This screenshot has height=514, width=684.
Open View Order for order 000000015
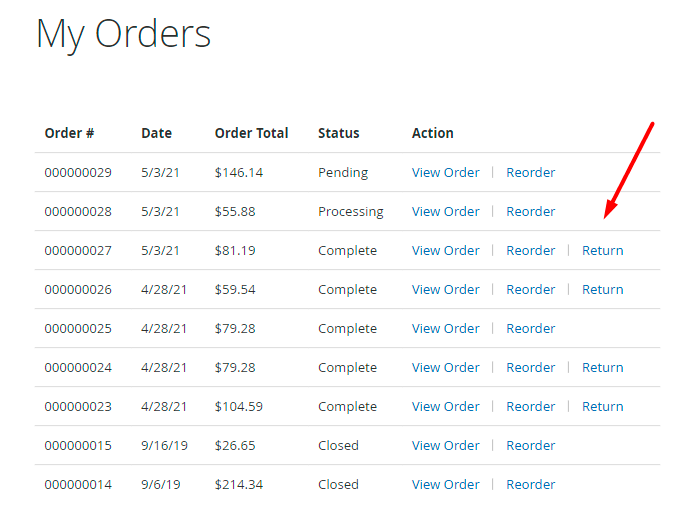(445, 445)
